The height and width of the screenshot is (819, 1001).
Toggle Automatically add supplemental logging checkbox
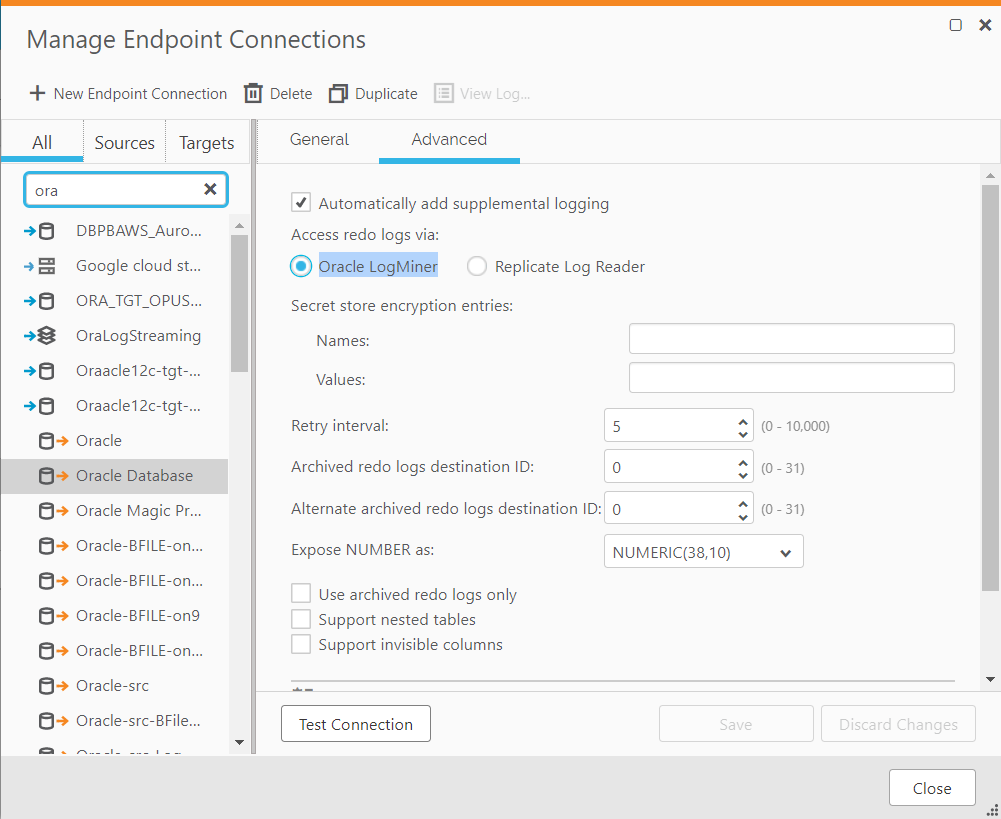pos(300,203)
